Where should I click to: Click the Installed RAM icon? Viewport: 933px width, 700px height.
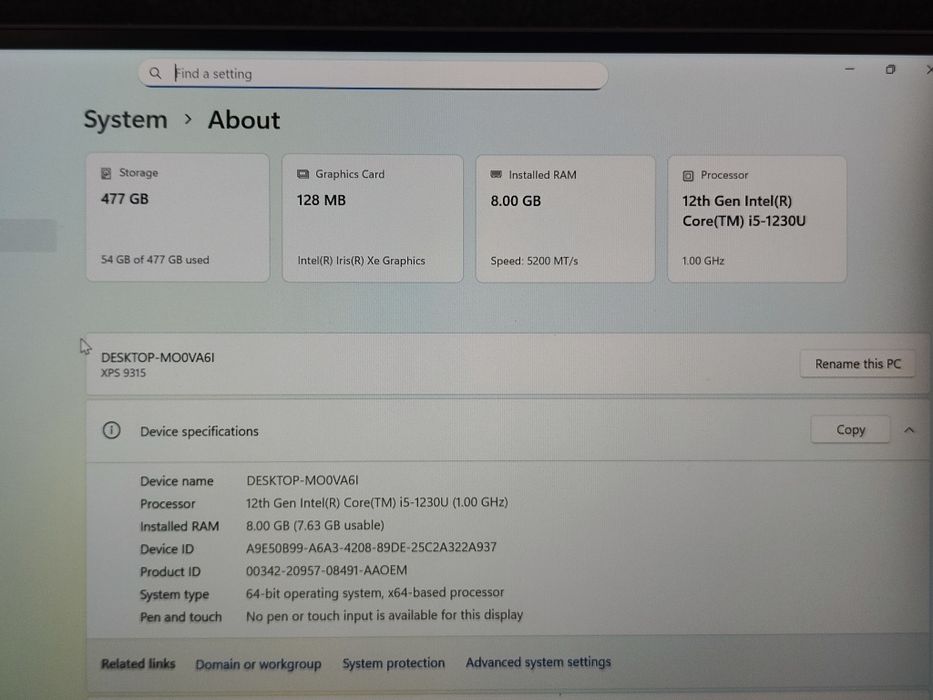[496, 174]
